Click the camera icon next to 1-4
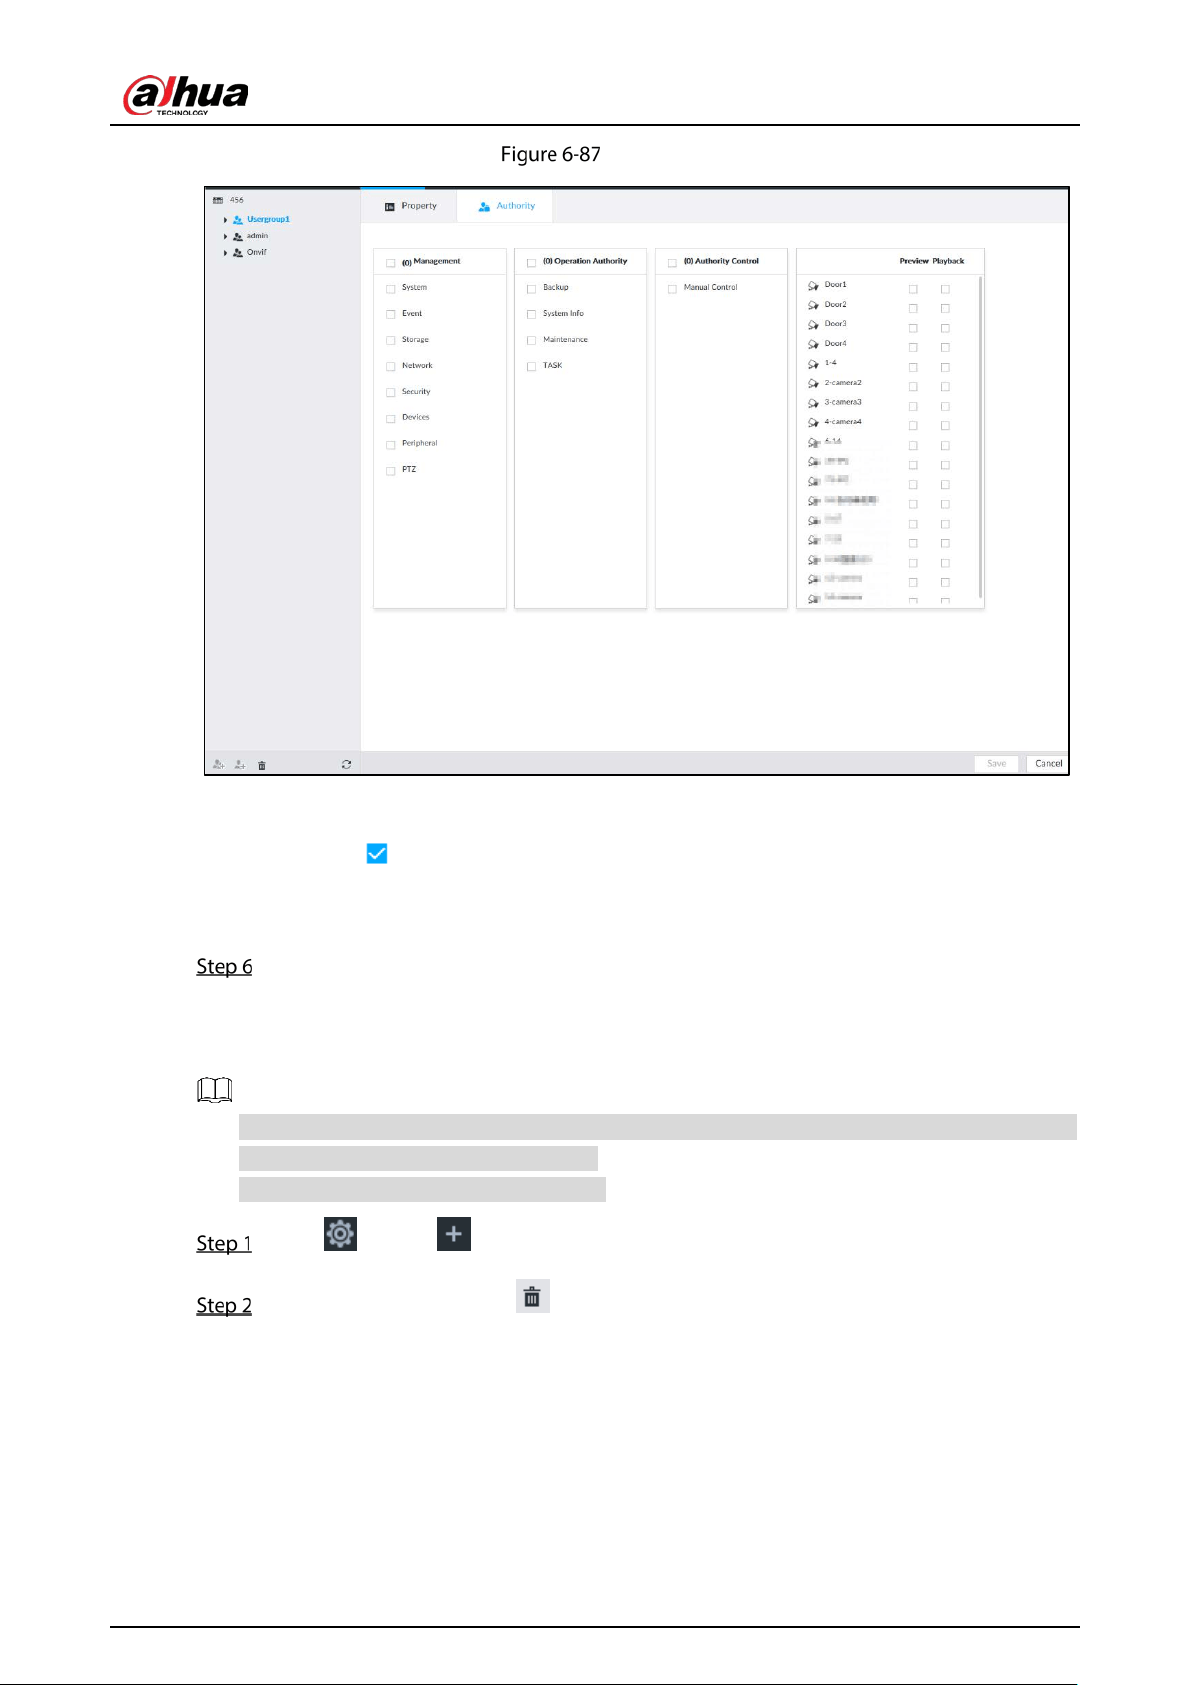 [814, 364]
